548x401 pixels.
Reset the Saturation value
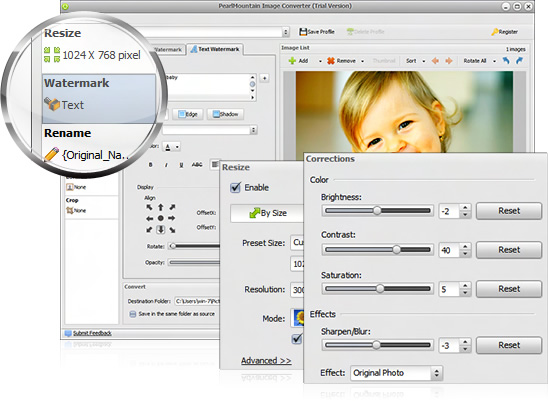coord(509,289)
